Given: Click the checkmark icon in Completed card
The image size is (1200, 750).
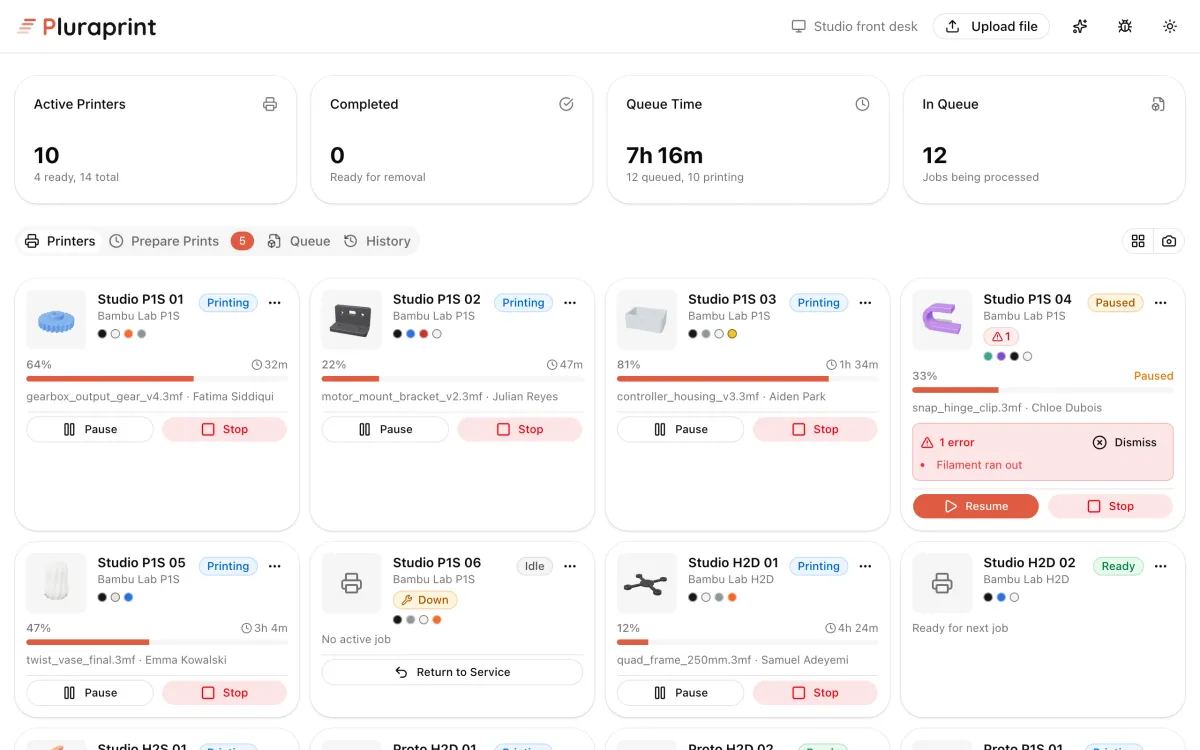Looking at the screenshot, I should [x=566, y=104].
